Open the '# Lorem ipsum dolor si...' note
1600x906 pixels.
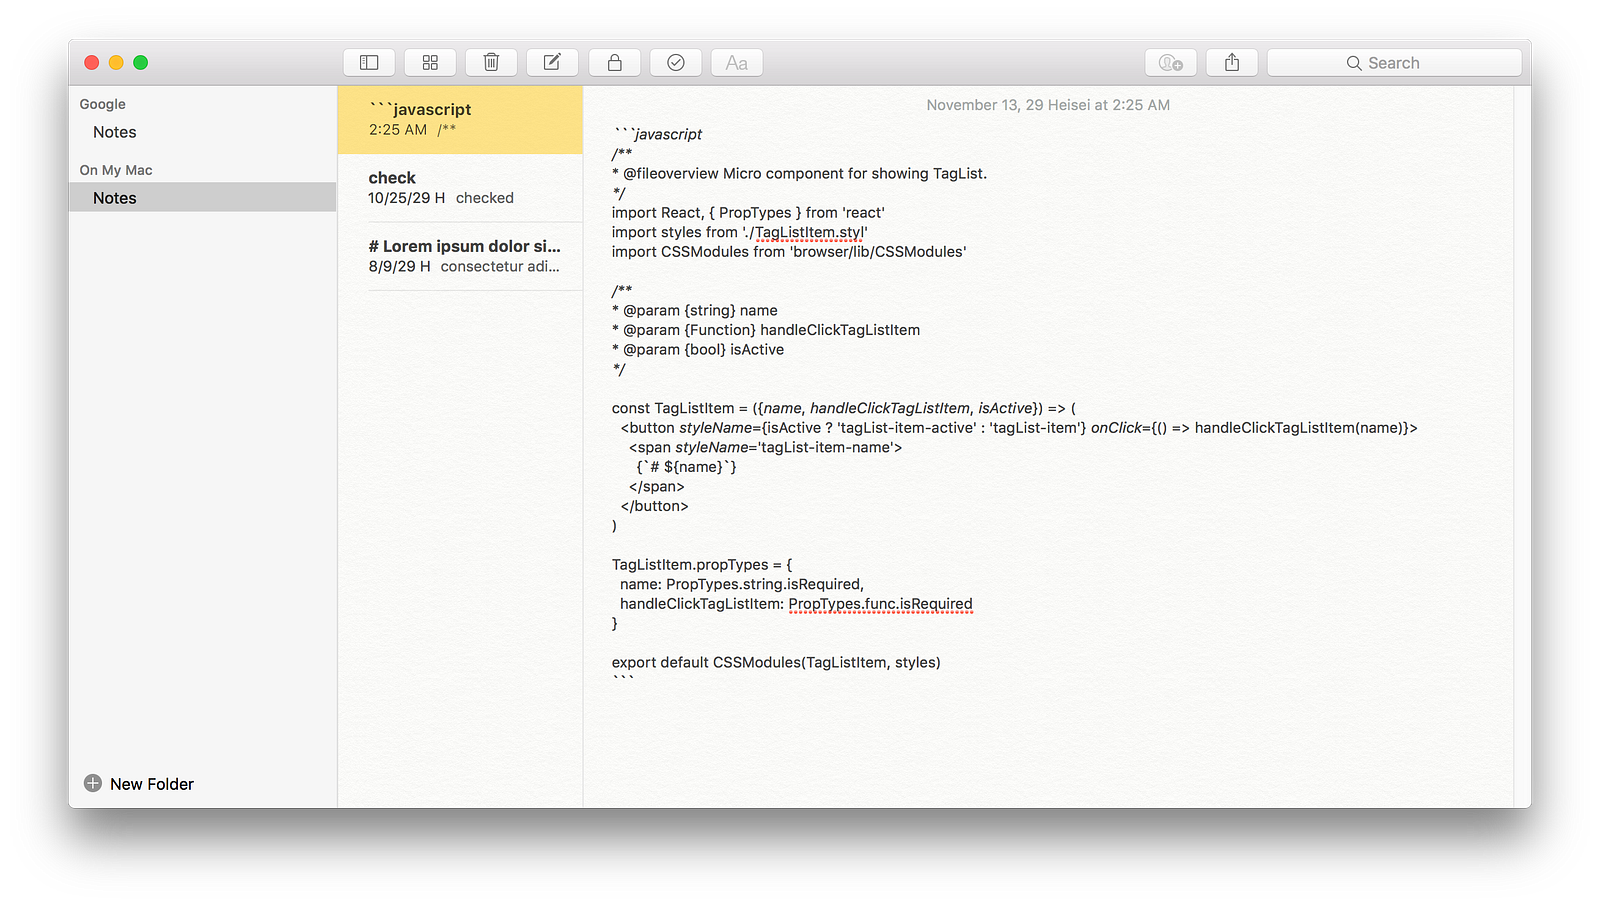tap(460, 256)
